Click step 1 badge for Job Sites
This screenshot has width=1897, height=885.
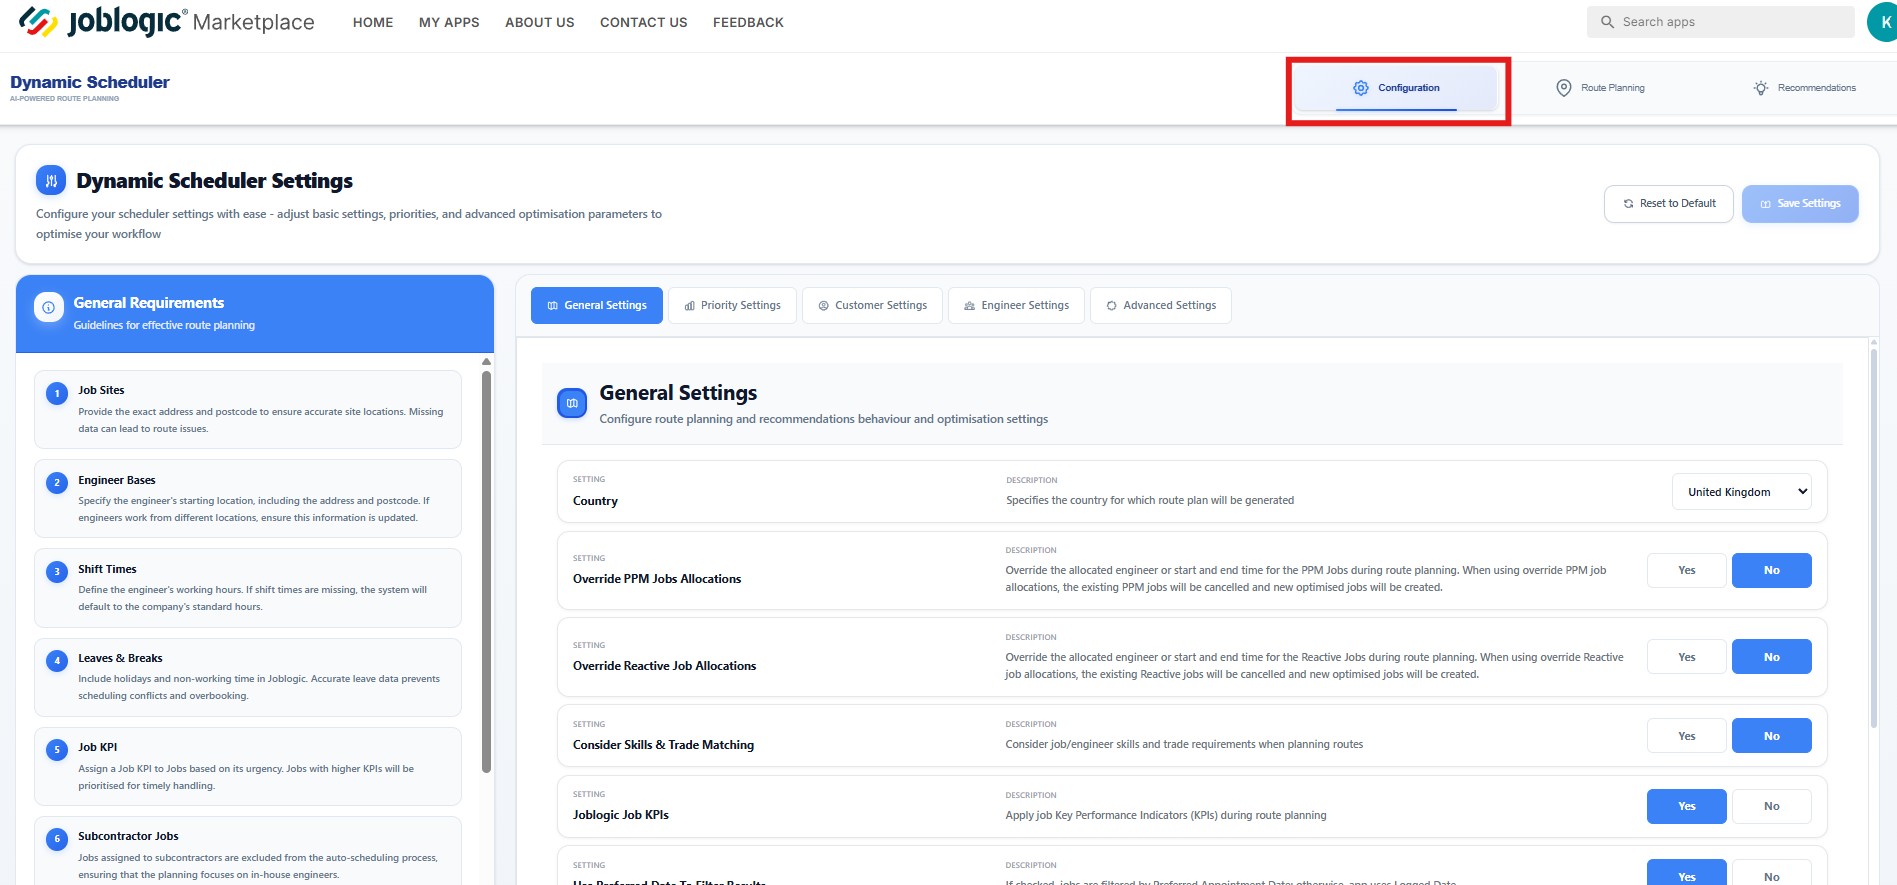pyautogui.click(x=57, y=394)
